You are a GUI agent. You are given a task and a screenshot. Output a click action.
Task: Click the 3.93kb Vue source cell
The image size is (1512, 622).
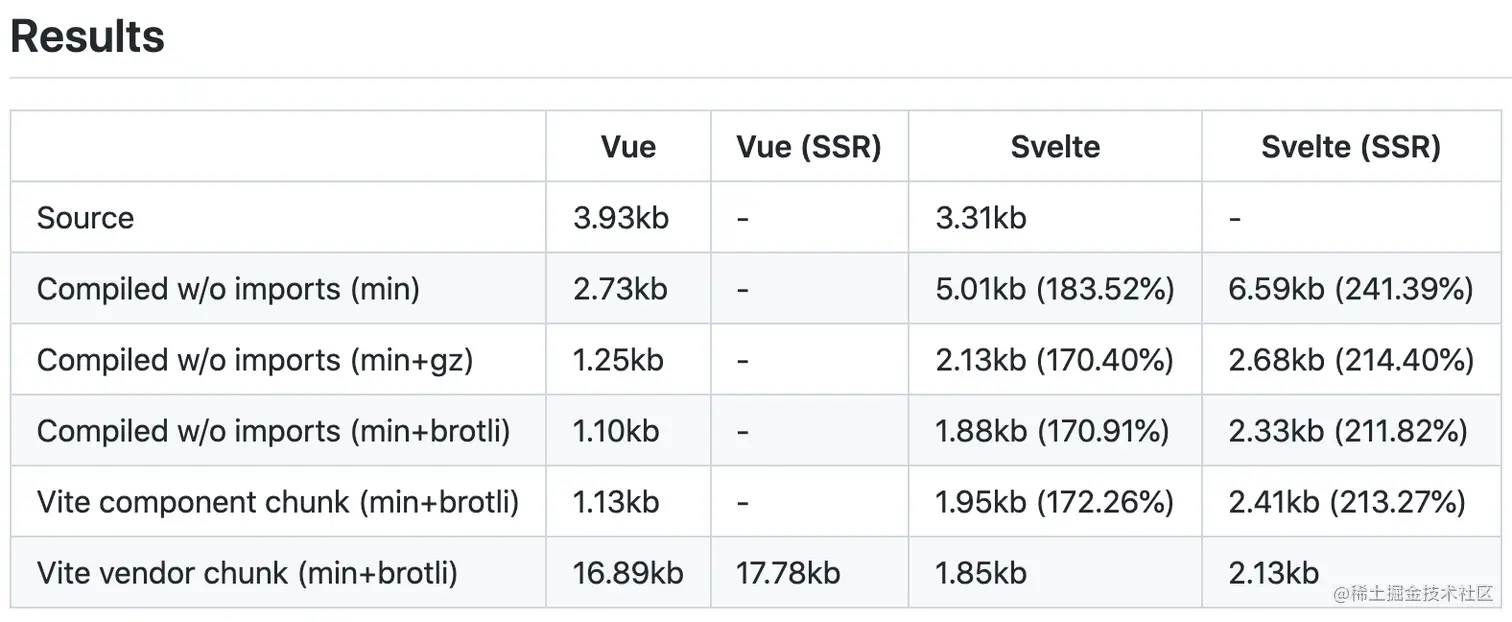621,218
